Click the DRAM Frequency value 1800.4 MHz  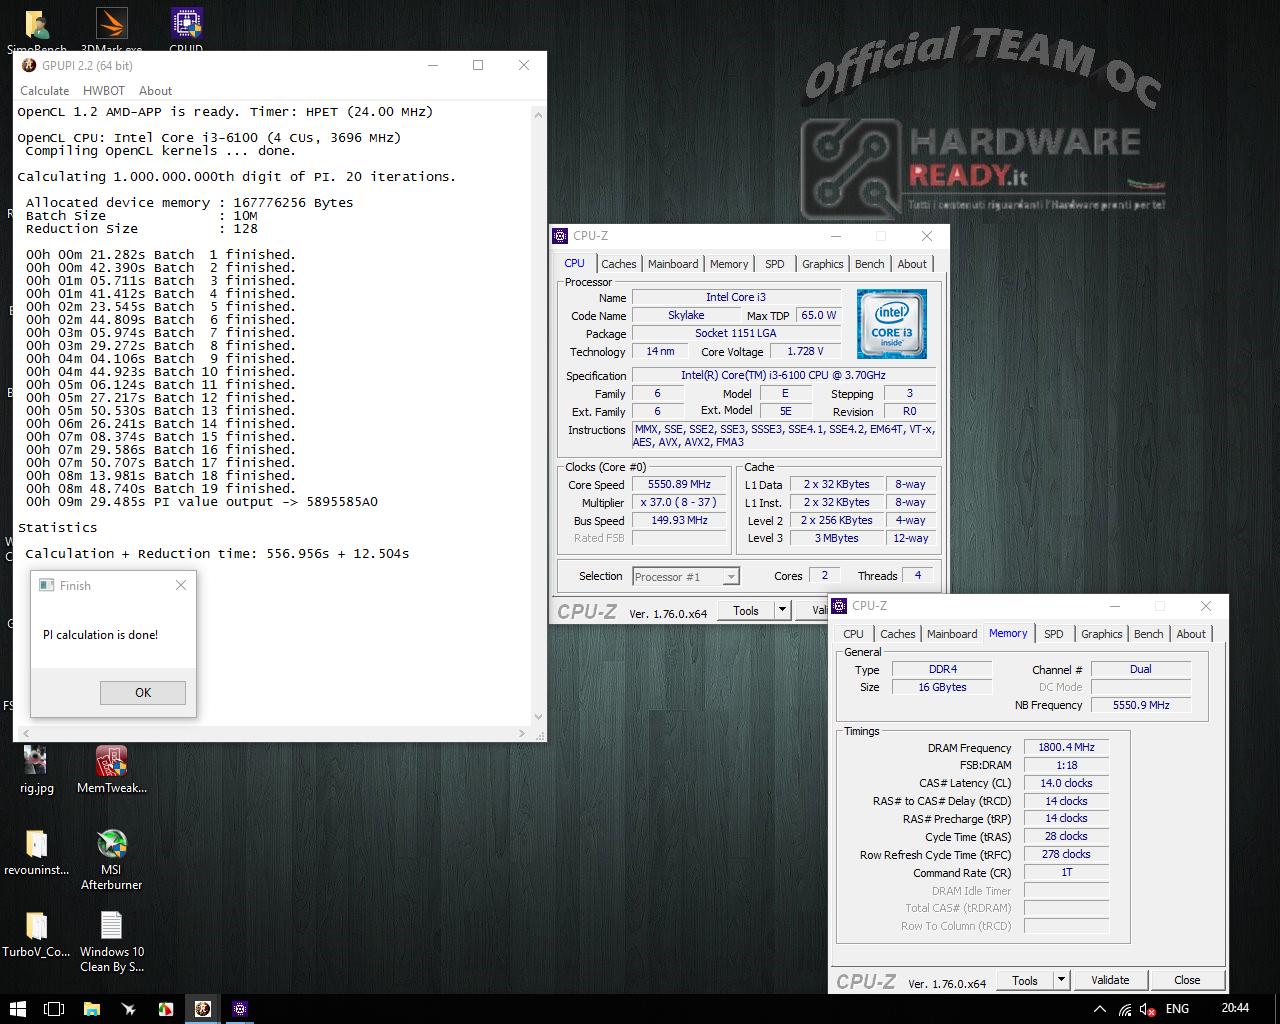point(1066,747)
